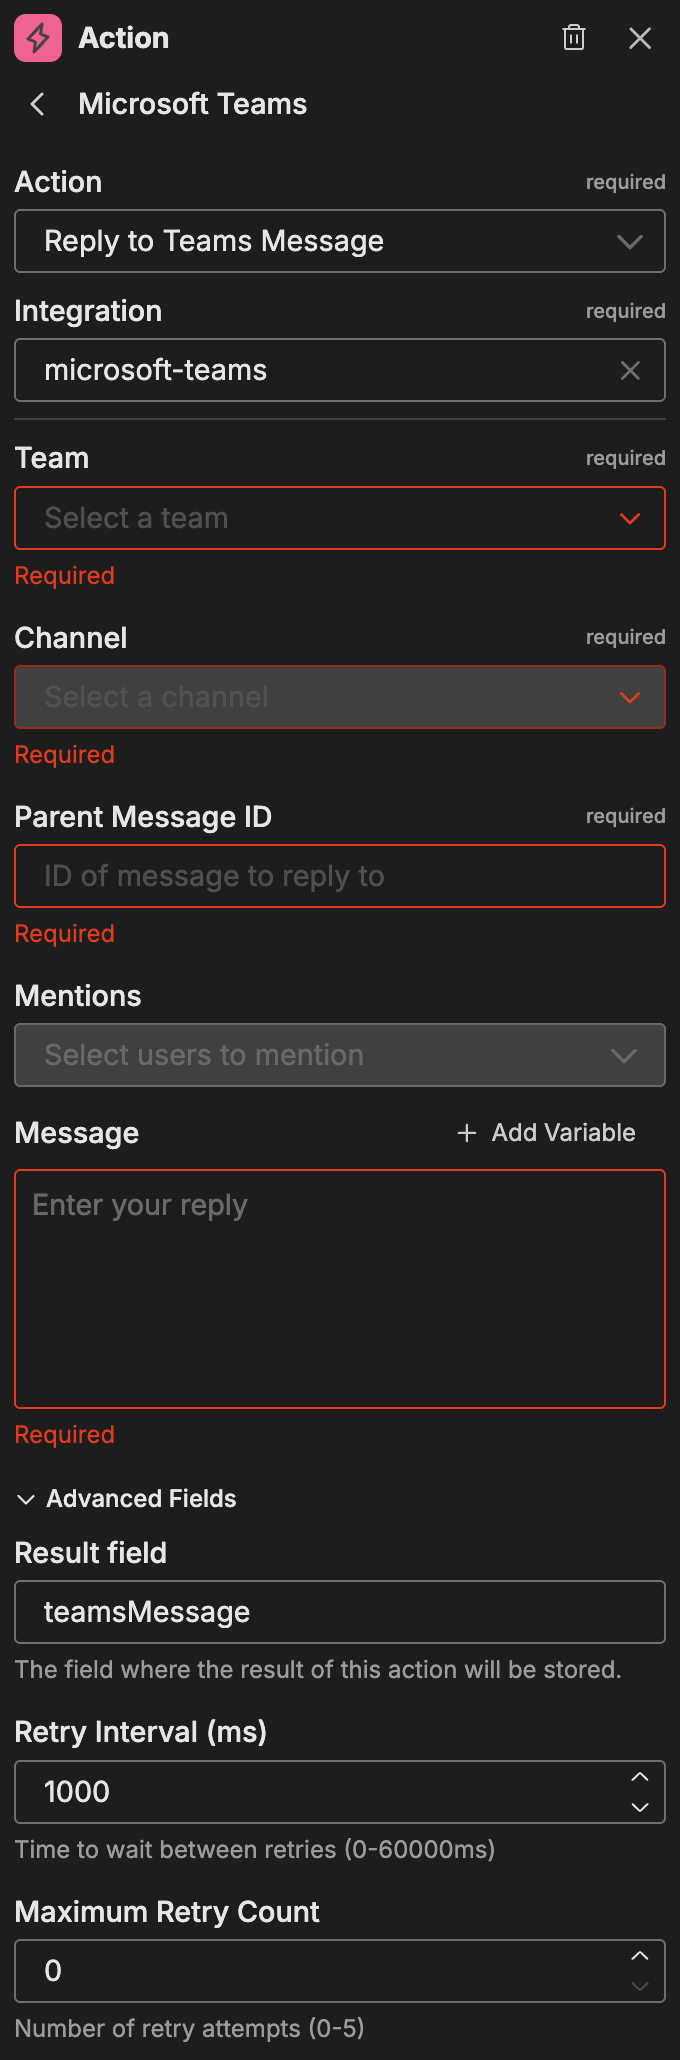Screen dimensions: 680x2060
Task: Close the Action panel
Action: pyautogui.click(x=640, y=38)
